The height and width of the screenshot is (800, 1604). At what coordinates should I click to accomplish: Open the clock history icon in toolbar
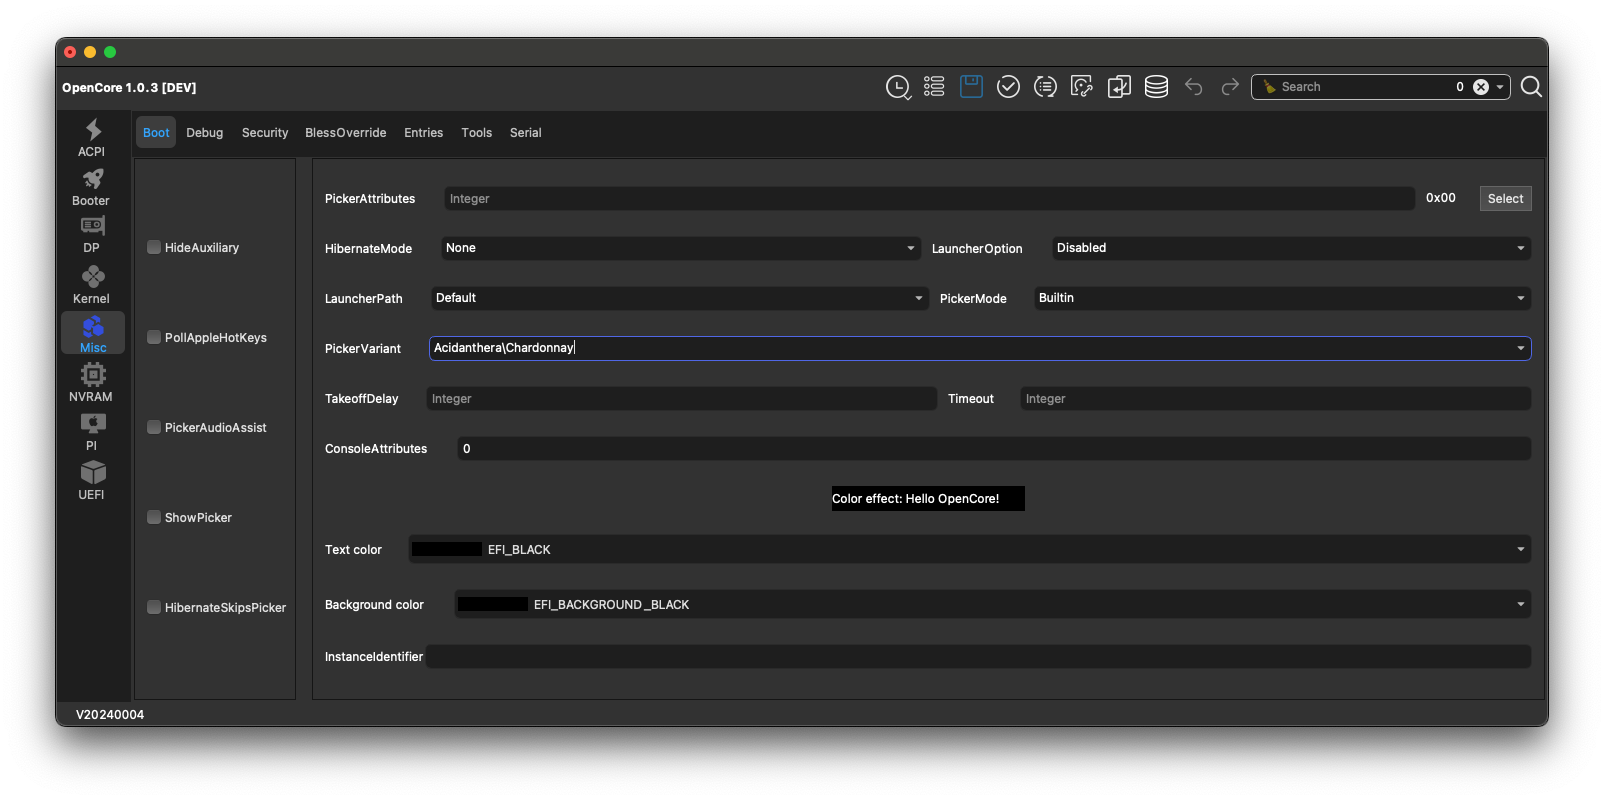898,88
